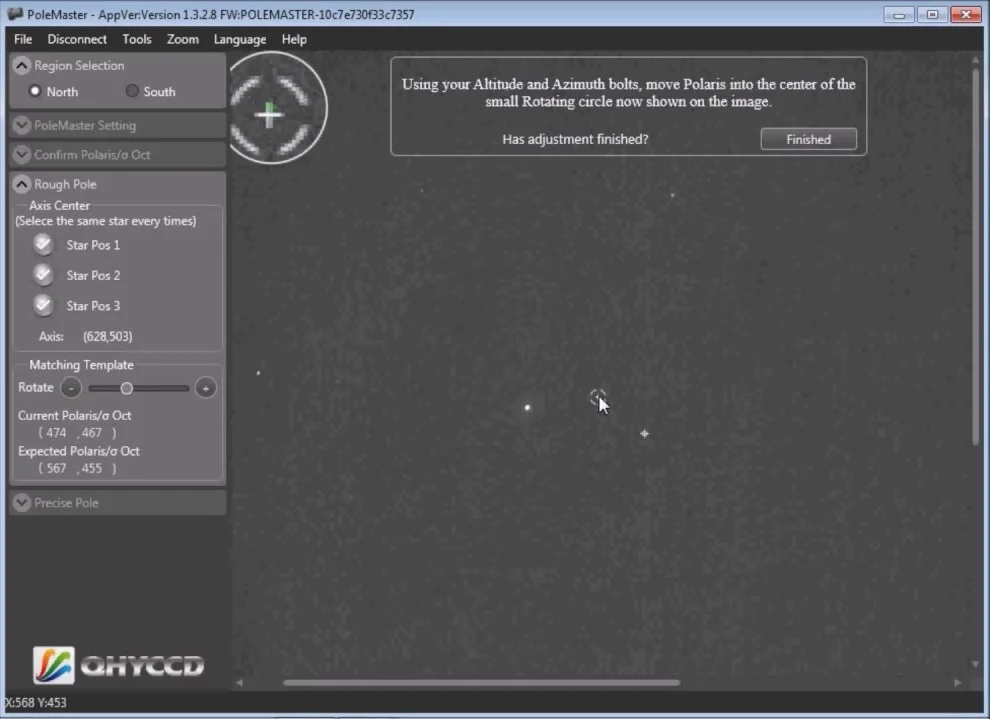The image size is (990, 719).
Task: Minimize the PoleMaster window
Action: click(x=898, y=14)
